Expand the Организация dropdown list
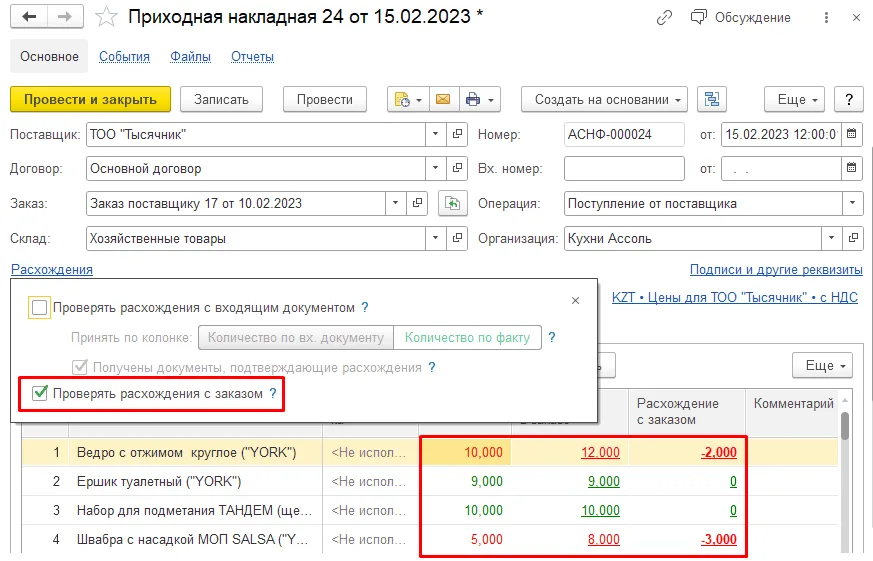This screenshot has width=873, height=561. 831,238
